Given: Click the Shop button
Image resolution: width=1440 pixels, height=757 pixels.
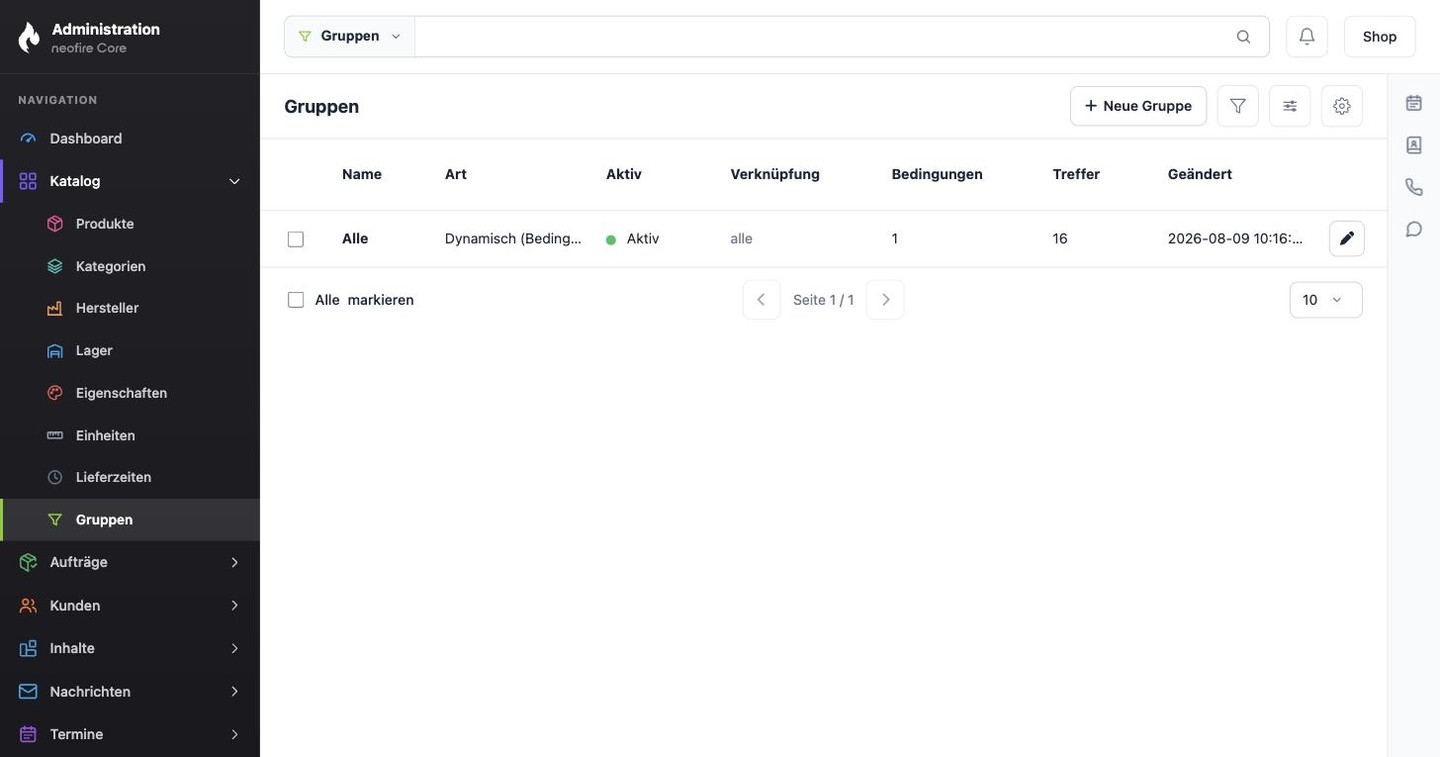Looking at the screenshot, I should click(x=1379, y=36).
